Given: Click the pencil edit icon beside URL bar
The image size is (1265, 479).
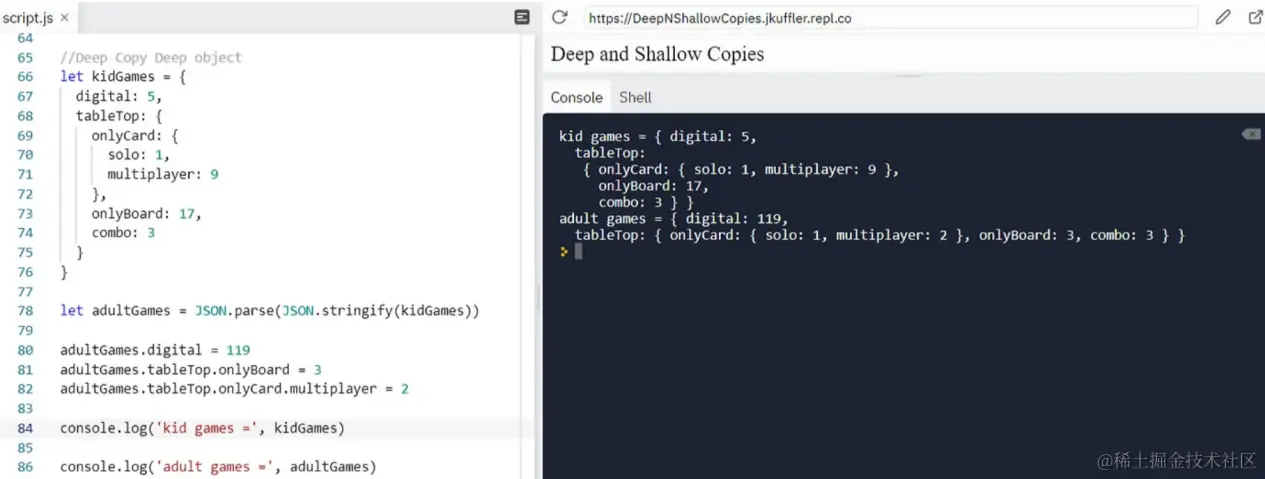Looking at the screenshot, I should coord(1222,17).
